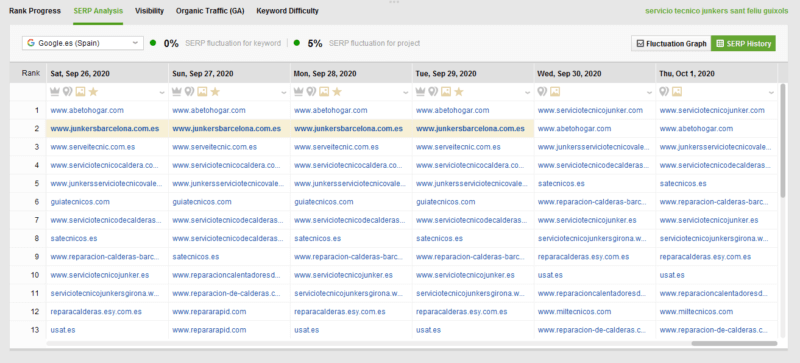Click reparacalderas.esy.com.es under Tue, Sep 29

pyautogui.click(x=462, y=311)
